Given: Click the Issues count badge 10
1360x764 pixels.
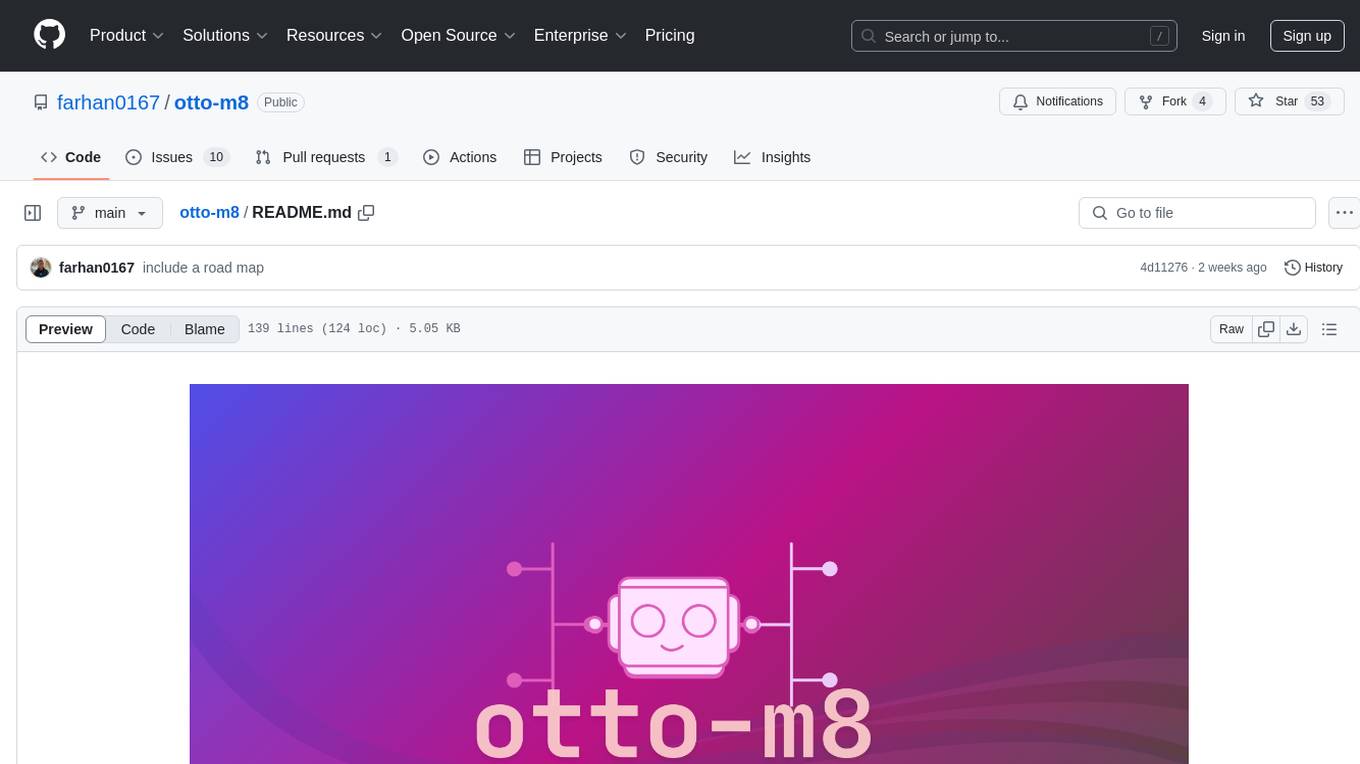Looking at the screenshot, I should click(x=216, y=157).
